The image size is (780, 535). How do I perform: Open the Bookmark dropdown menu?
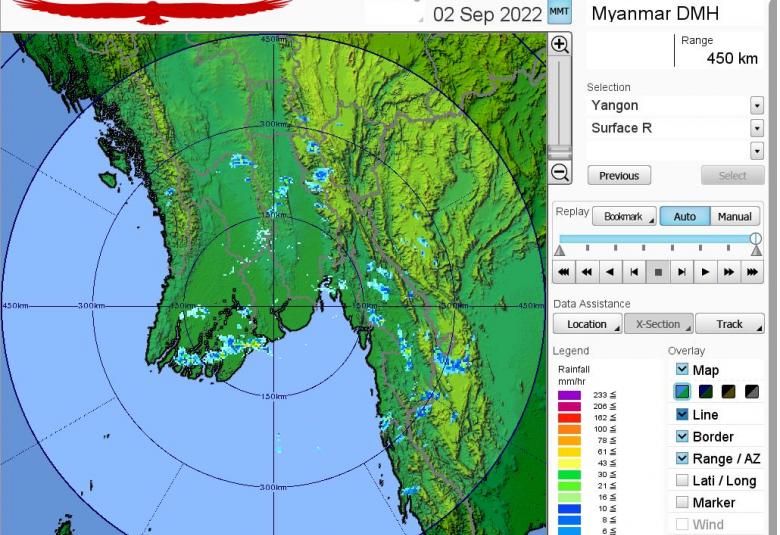click(x=624, y=217)
